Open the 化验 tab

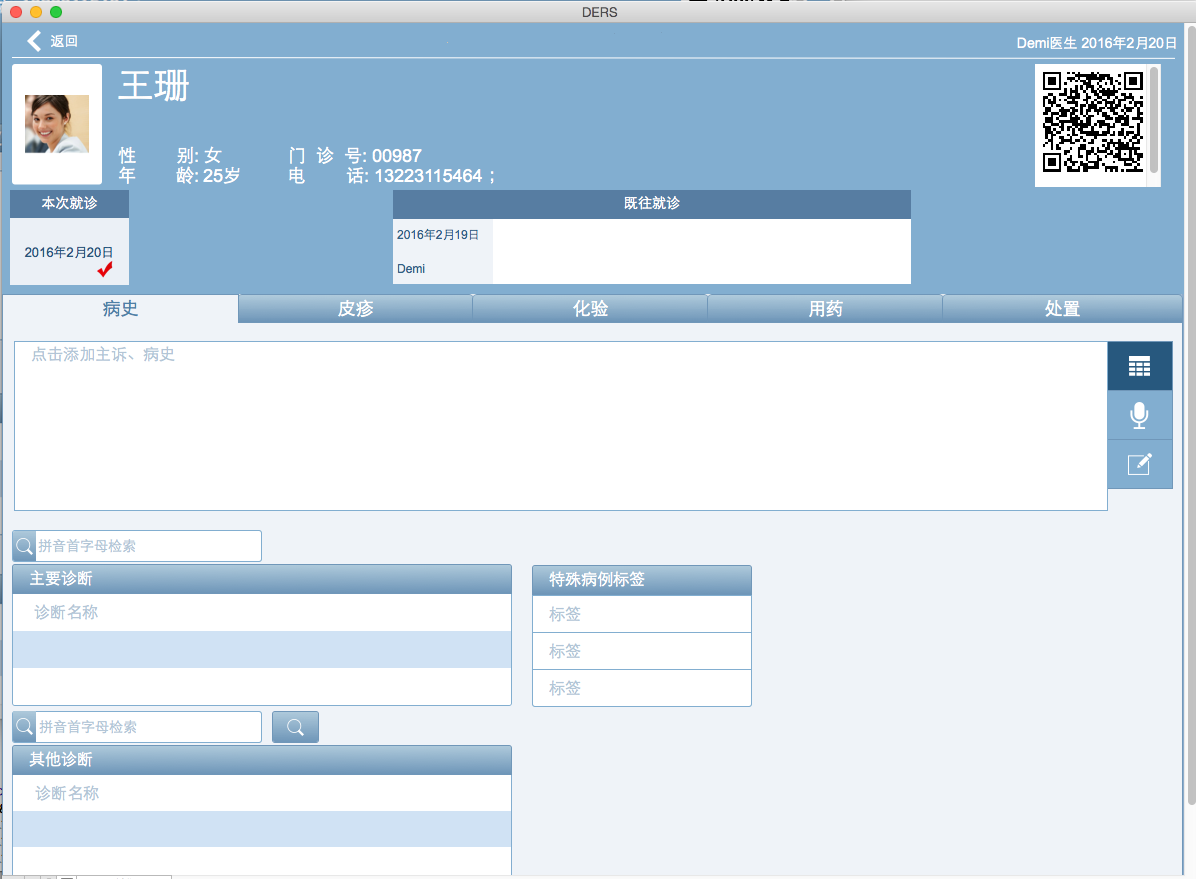pos(590,309)
